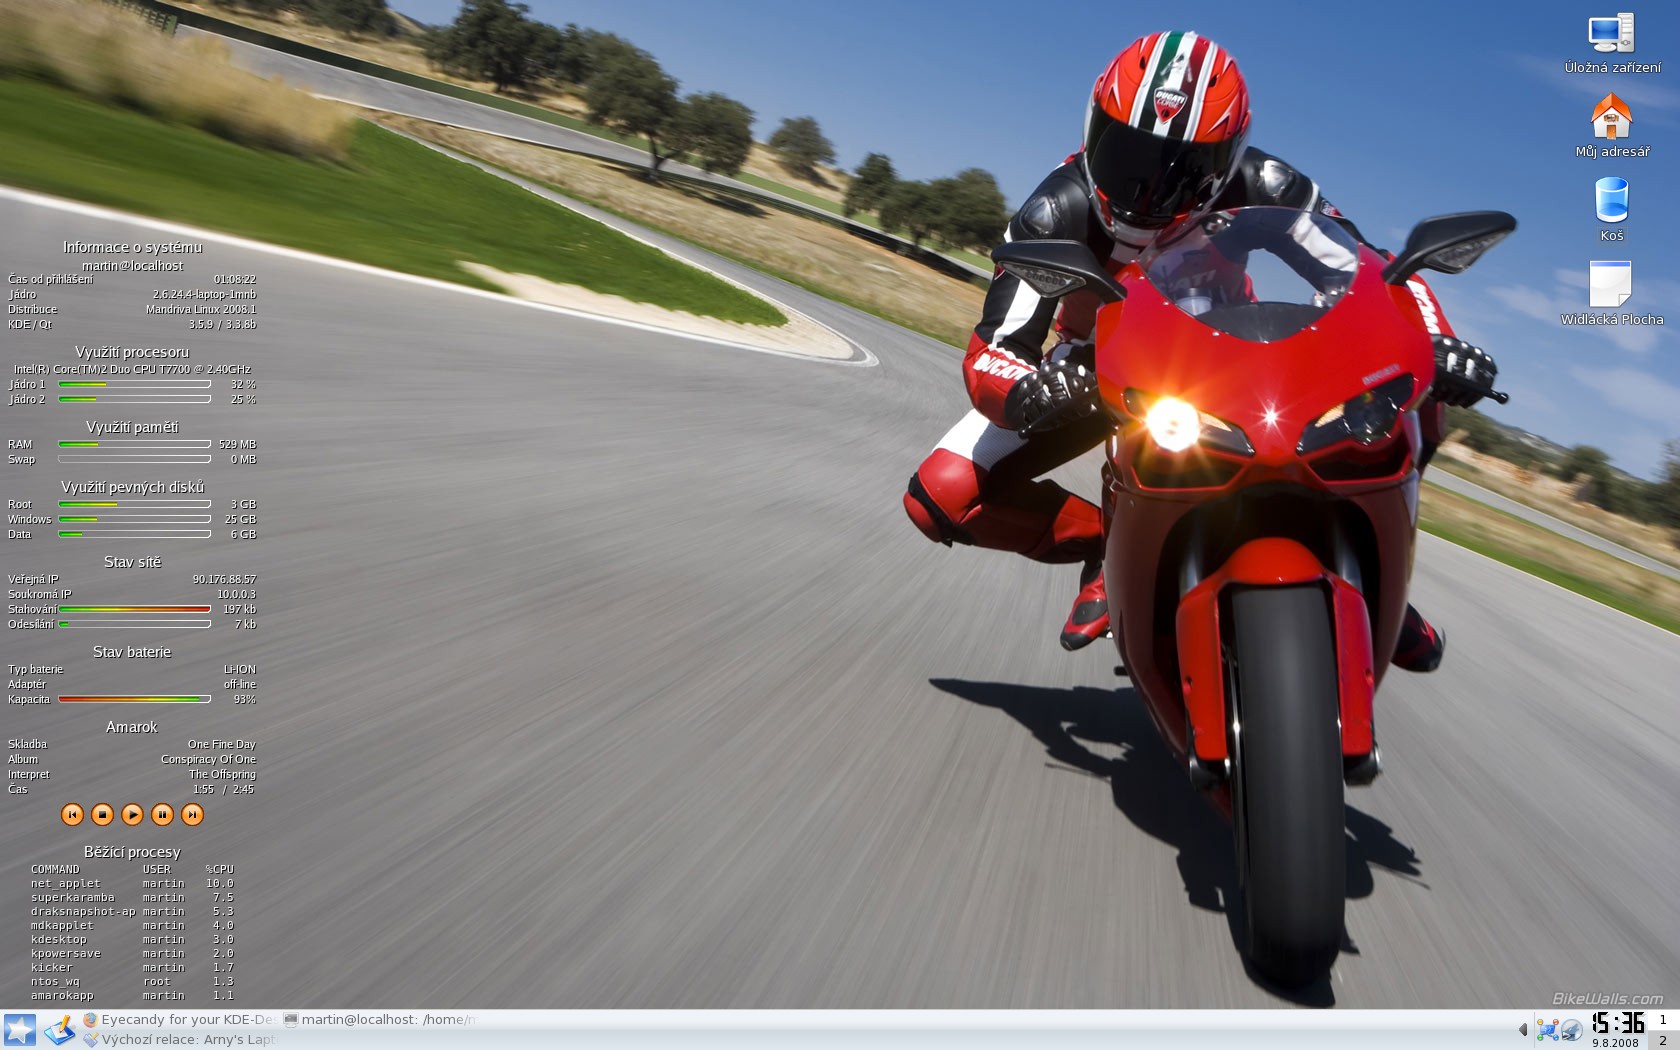Click the song title One Fine Day
Viewport: 1680px width, 1050px height.
(221, 744)
